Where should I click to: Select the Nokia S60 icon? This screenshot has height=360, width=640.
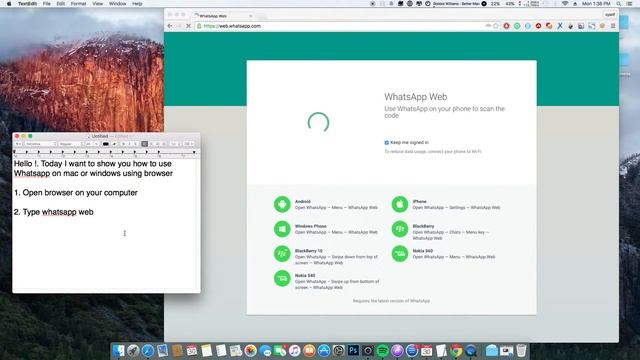pyautogui.click(x=400, y=253)
